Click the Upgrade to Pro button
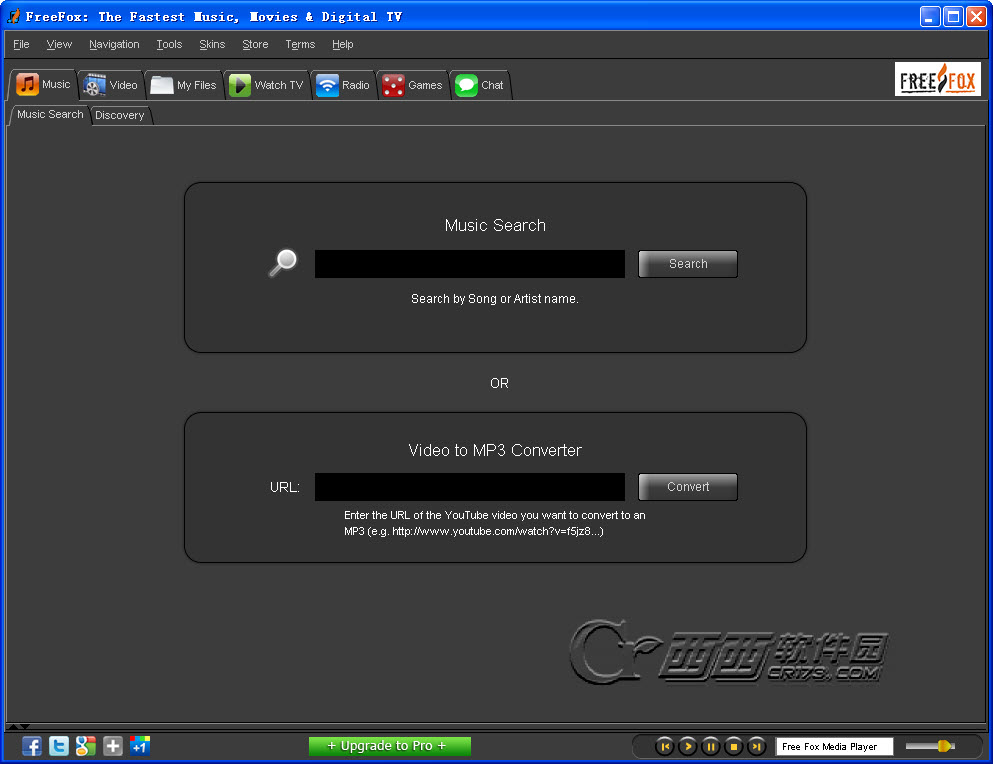Image resolution: width=993 pixels, height=764 pixels. coord(389,746)
